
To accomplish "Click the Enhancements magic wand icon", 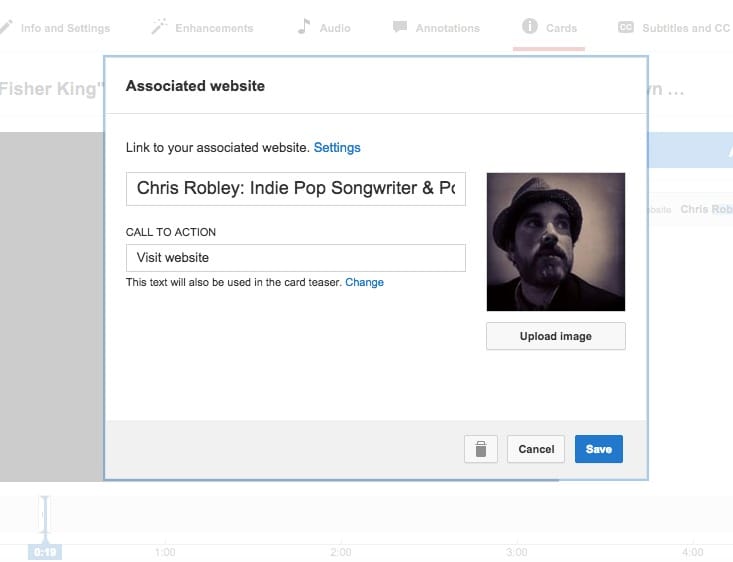I will pyautogui.click(x=159, y=27).
